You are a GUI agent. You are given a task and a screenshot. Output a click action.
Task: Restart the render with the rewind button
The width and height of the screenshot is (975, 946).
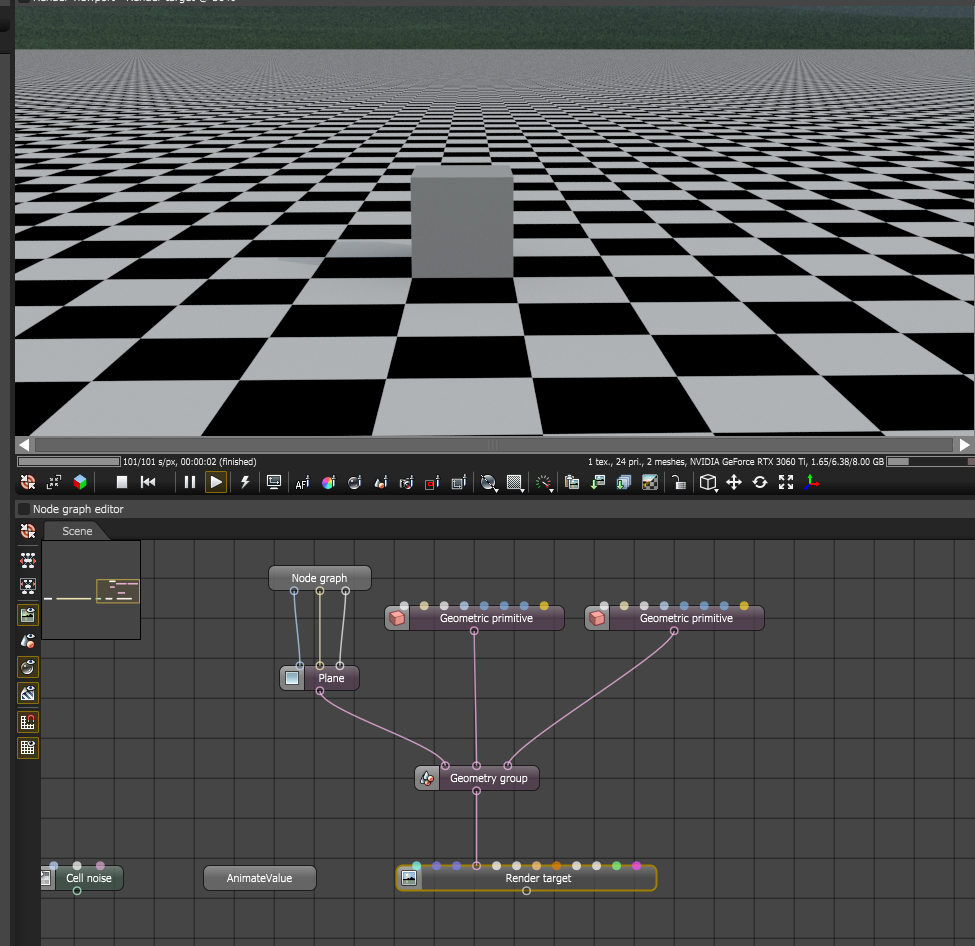click(148, 482)
